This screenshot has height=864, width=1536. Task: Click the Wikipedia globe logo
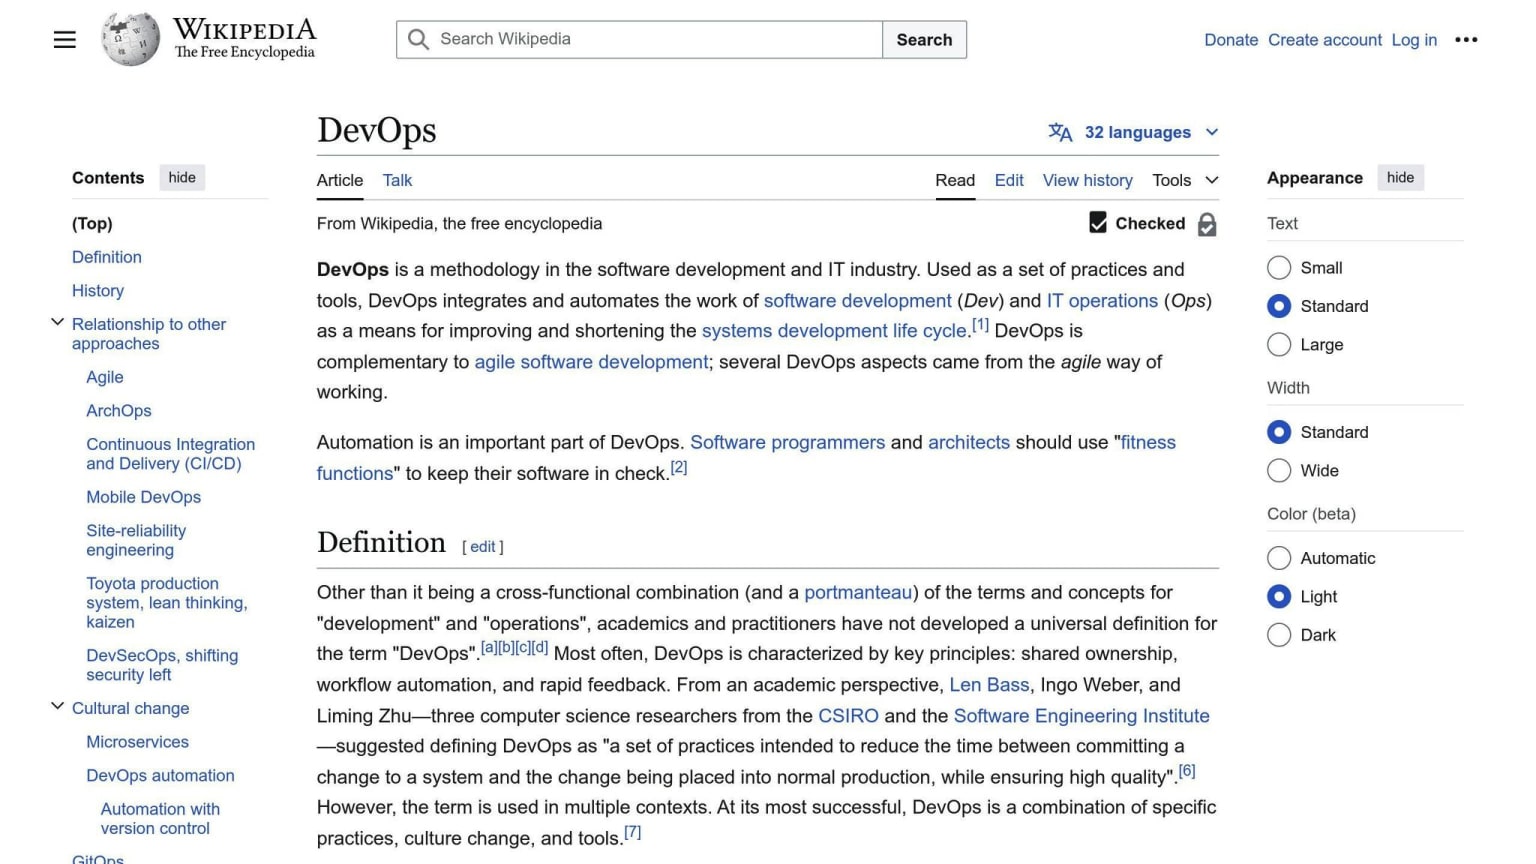click(x=130, y=39)
